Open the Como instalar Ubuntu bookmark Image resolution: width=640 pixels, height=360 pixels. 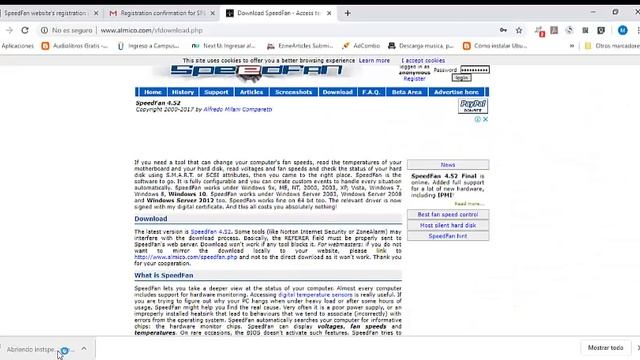click(495, 46)
